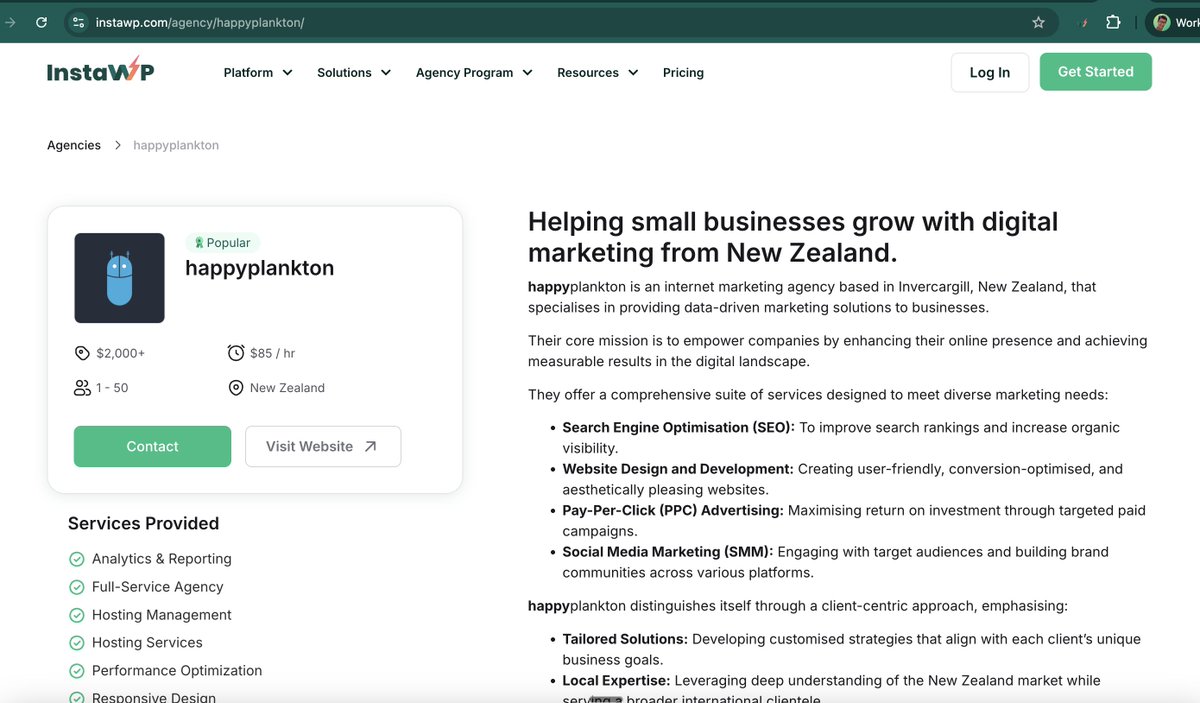The height and width of the screenshot is (703, 1200).
Task: Click the location pin icon beside New Zealand
Action: tap(236, 387)
